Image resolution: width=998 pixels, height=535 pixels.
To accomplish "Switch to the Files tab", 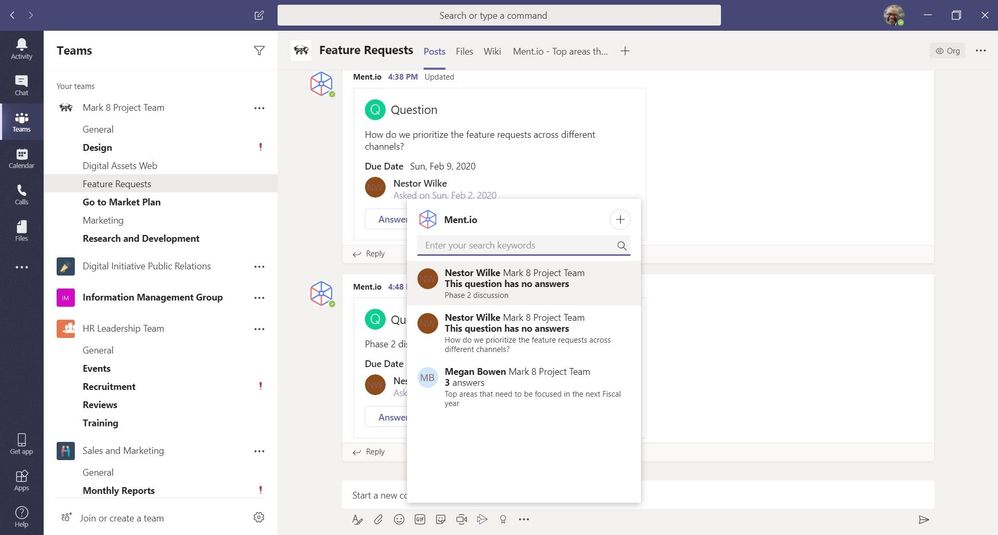I will coord(464,52).
